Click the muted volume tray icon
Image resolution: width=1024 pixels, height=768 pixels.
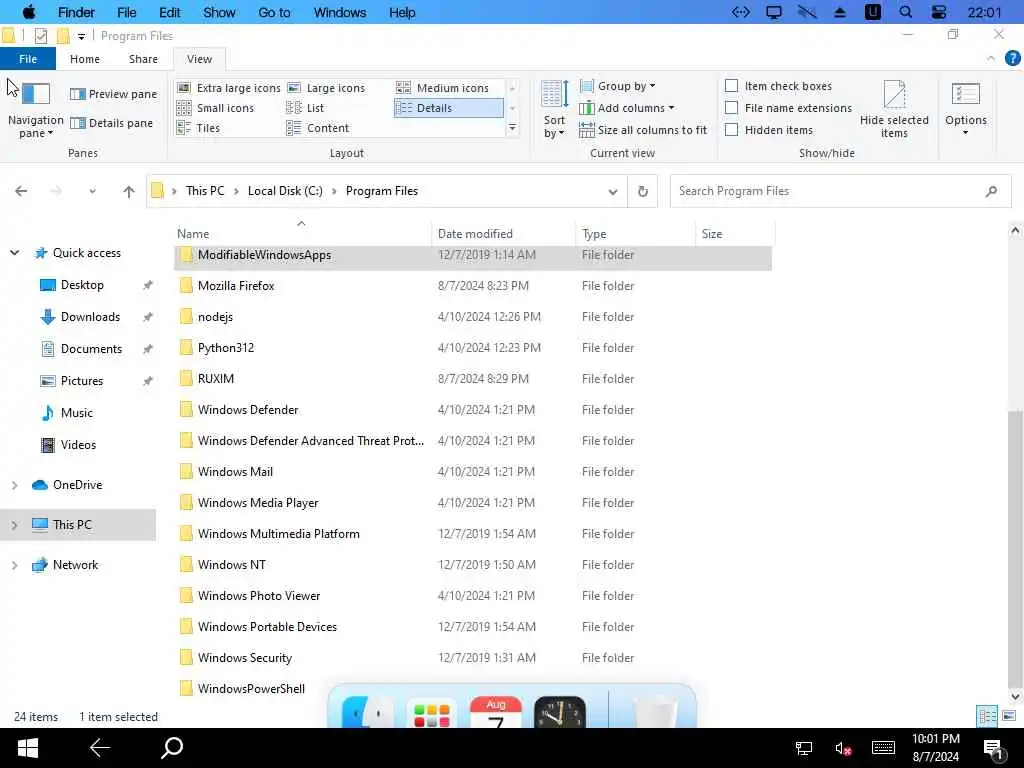click(842, 749)
